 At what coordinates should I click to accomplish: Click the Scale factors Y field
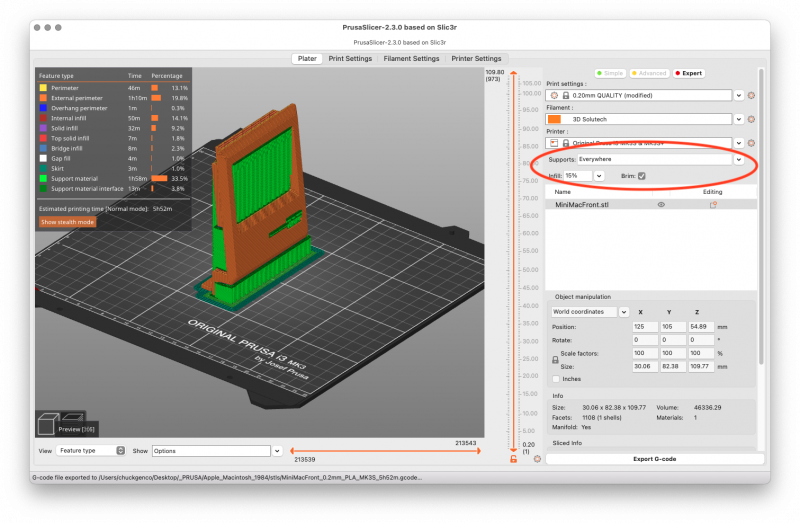[673, 353]
